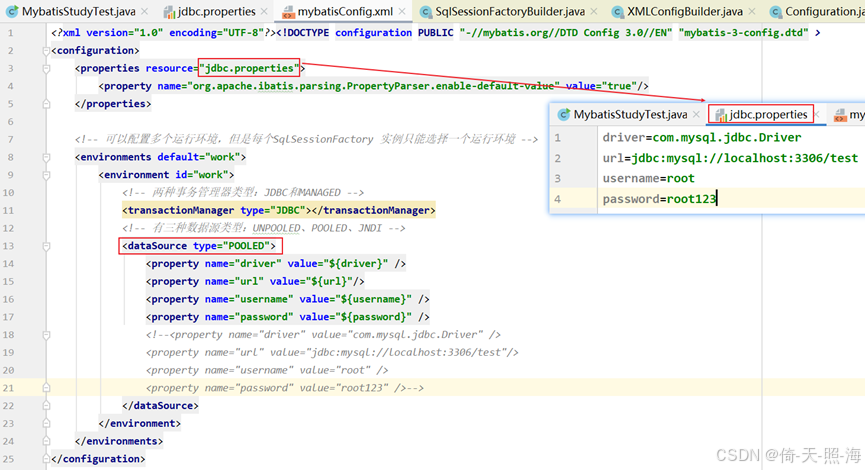Click the XML file icon on mybatisConfig.xml tab
Screen dimensions: 865x470
click(288, 12)
